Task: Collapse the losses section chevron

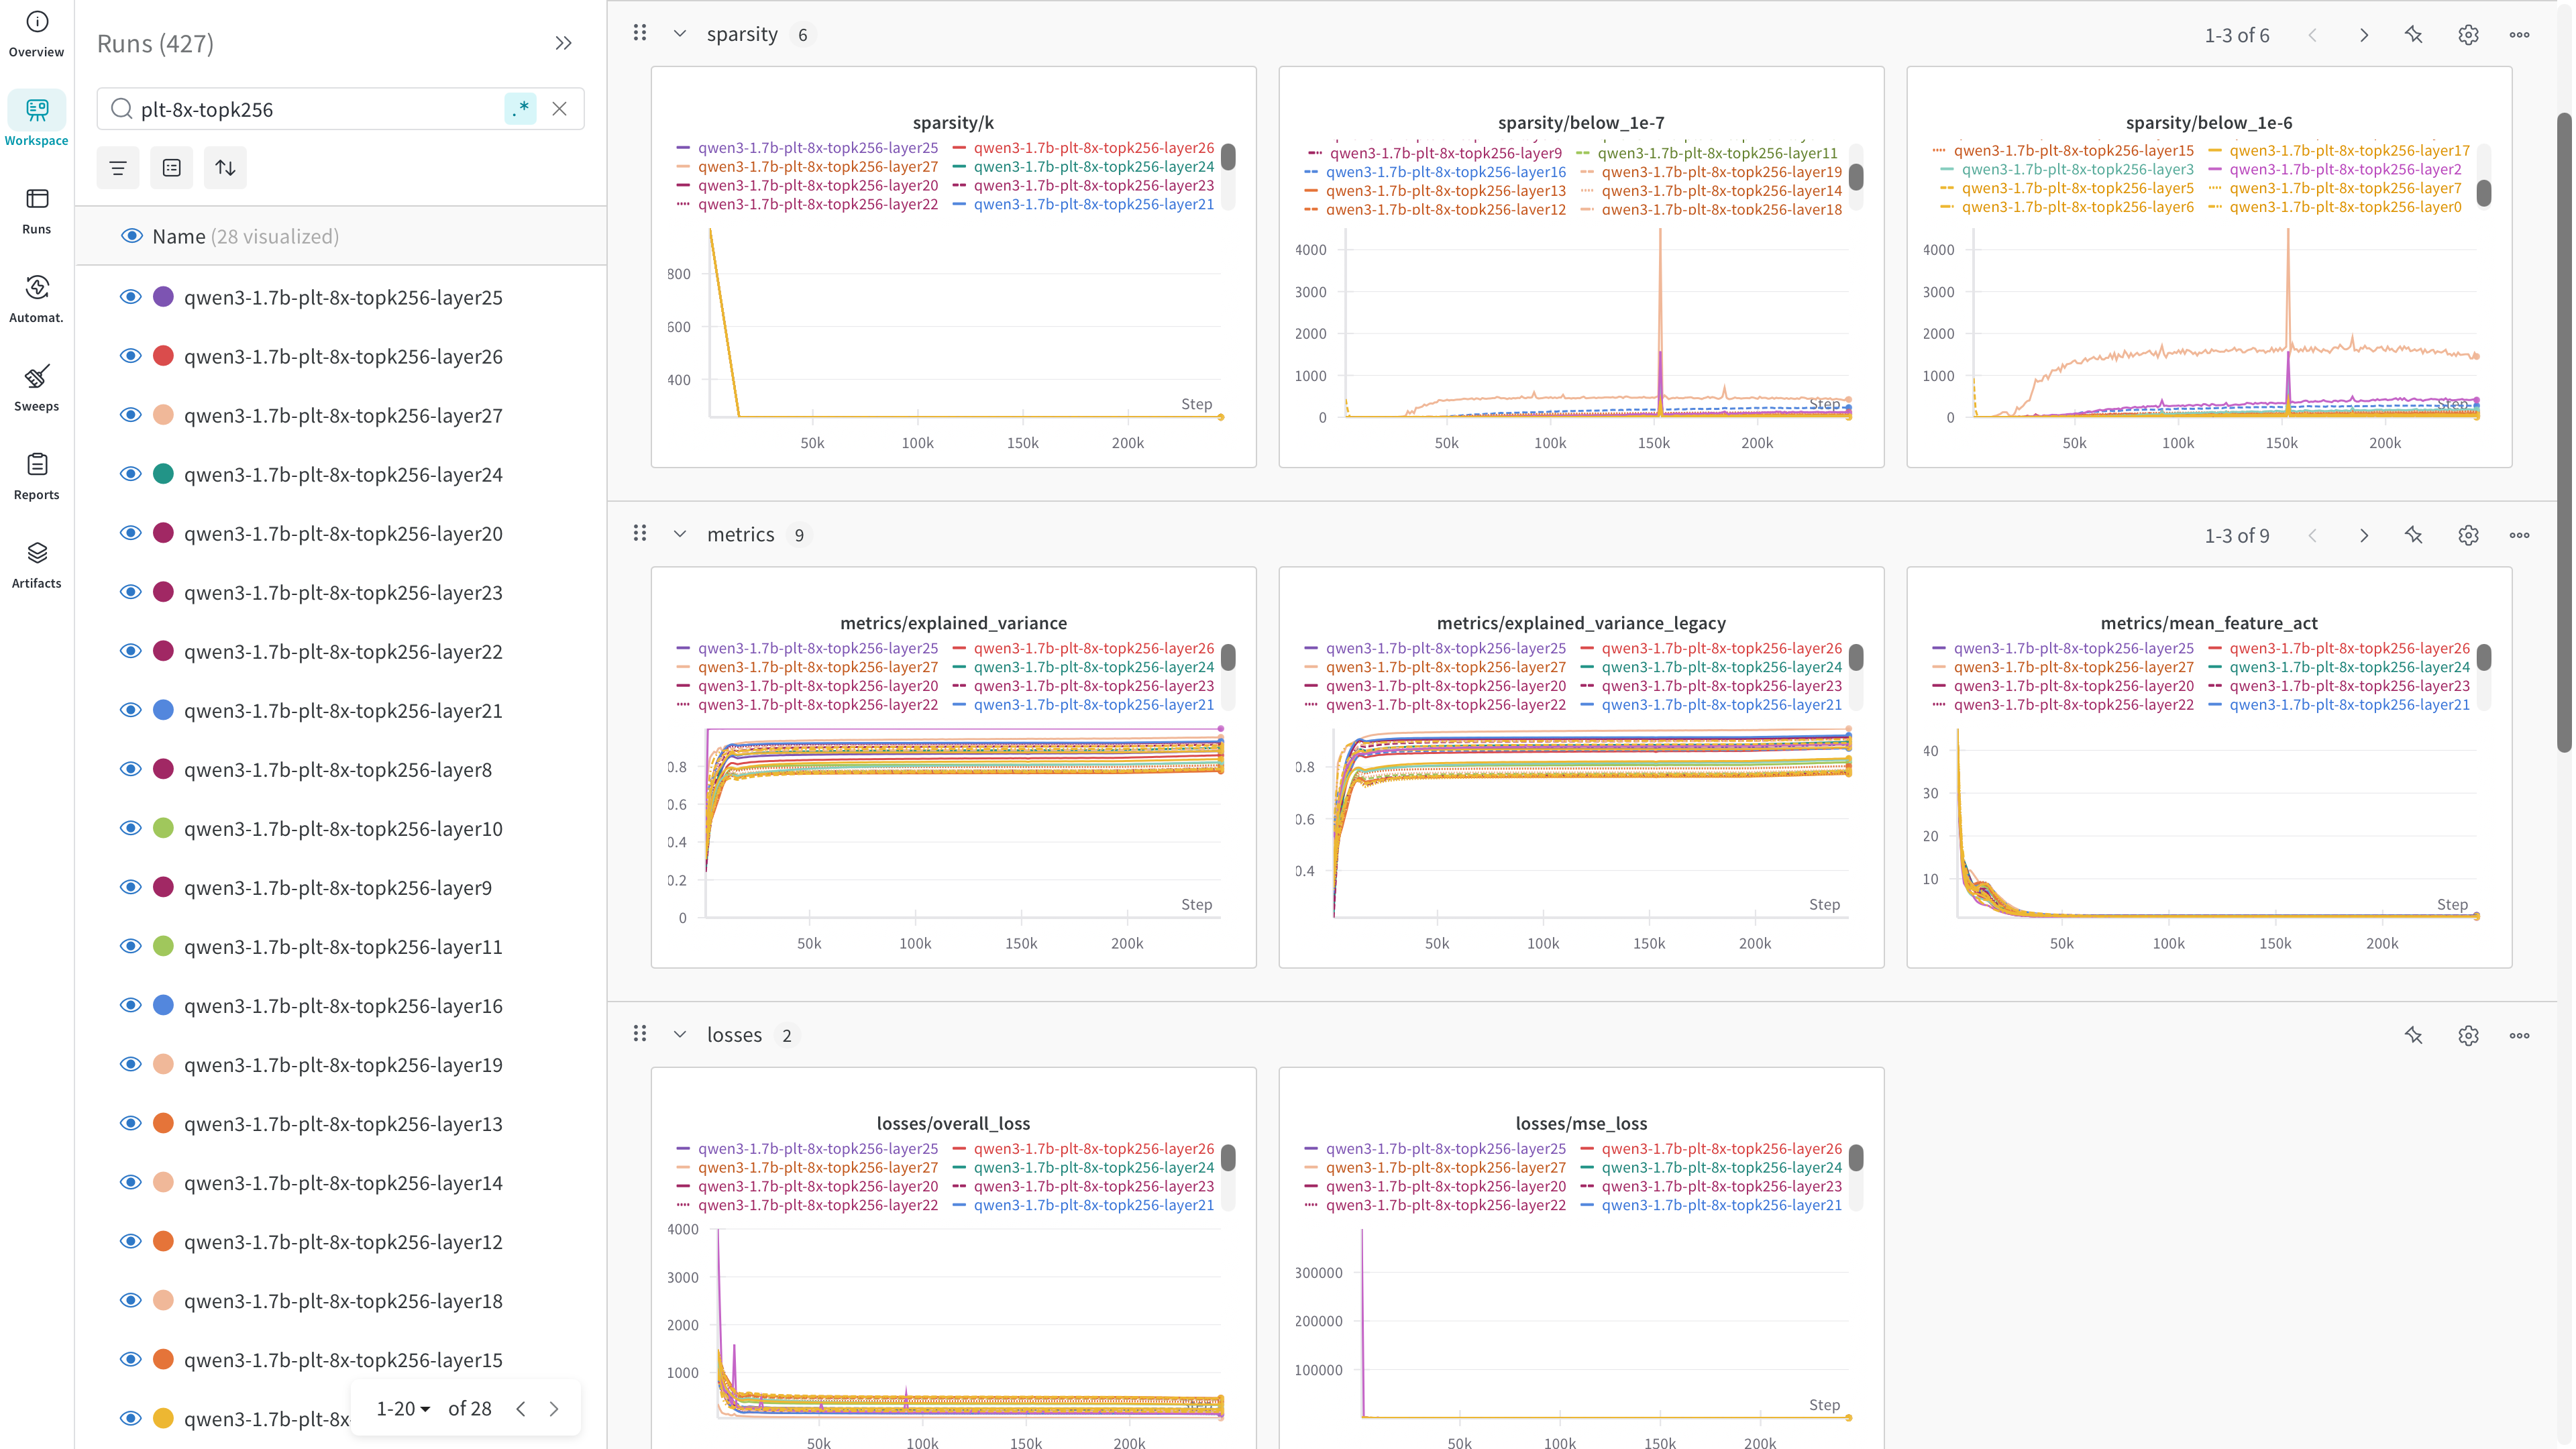Action: tap(680, 1035)
